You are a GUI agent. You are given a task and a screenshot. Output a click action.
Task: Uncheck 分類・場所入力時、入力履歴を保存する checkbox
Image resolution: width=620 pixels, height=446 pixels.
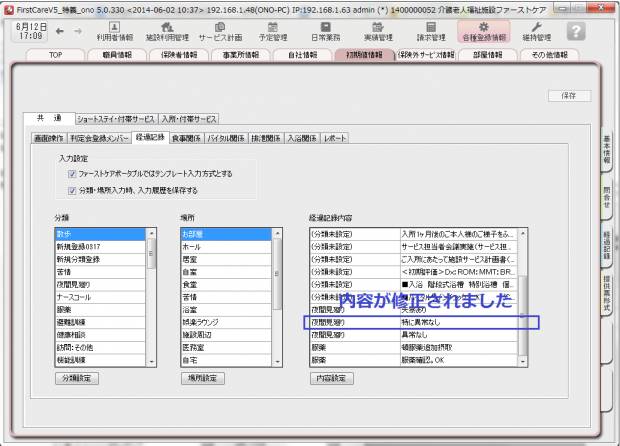coord(72,189)
